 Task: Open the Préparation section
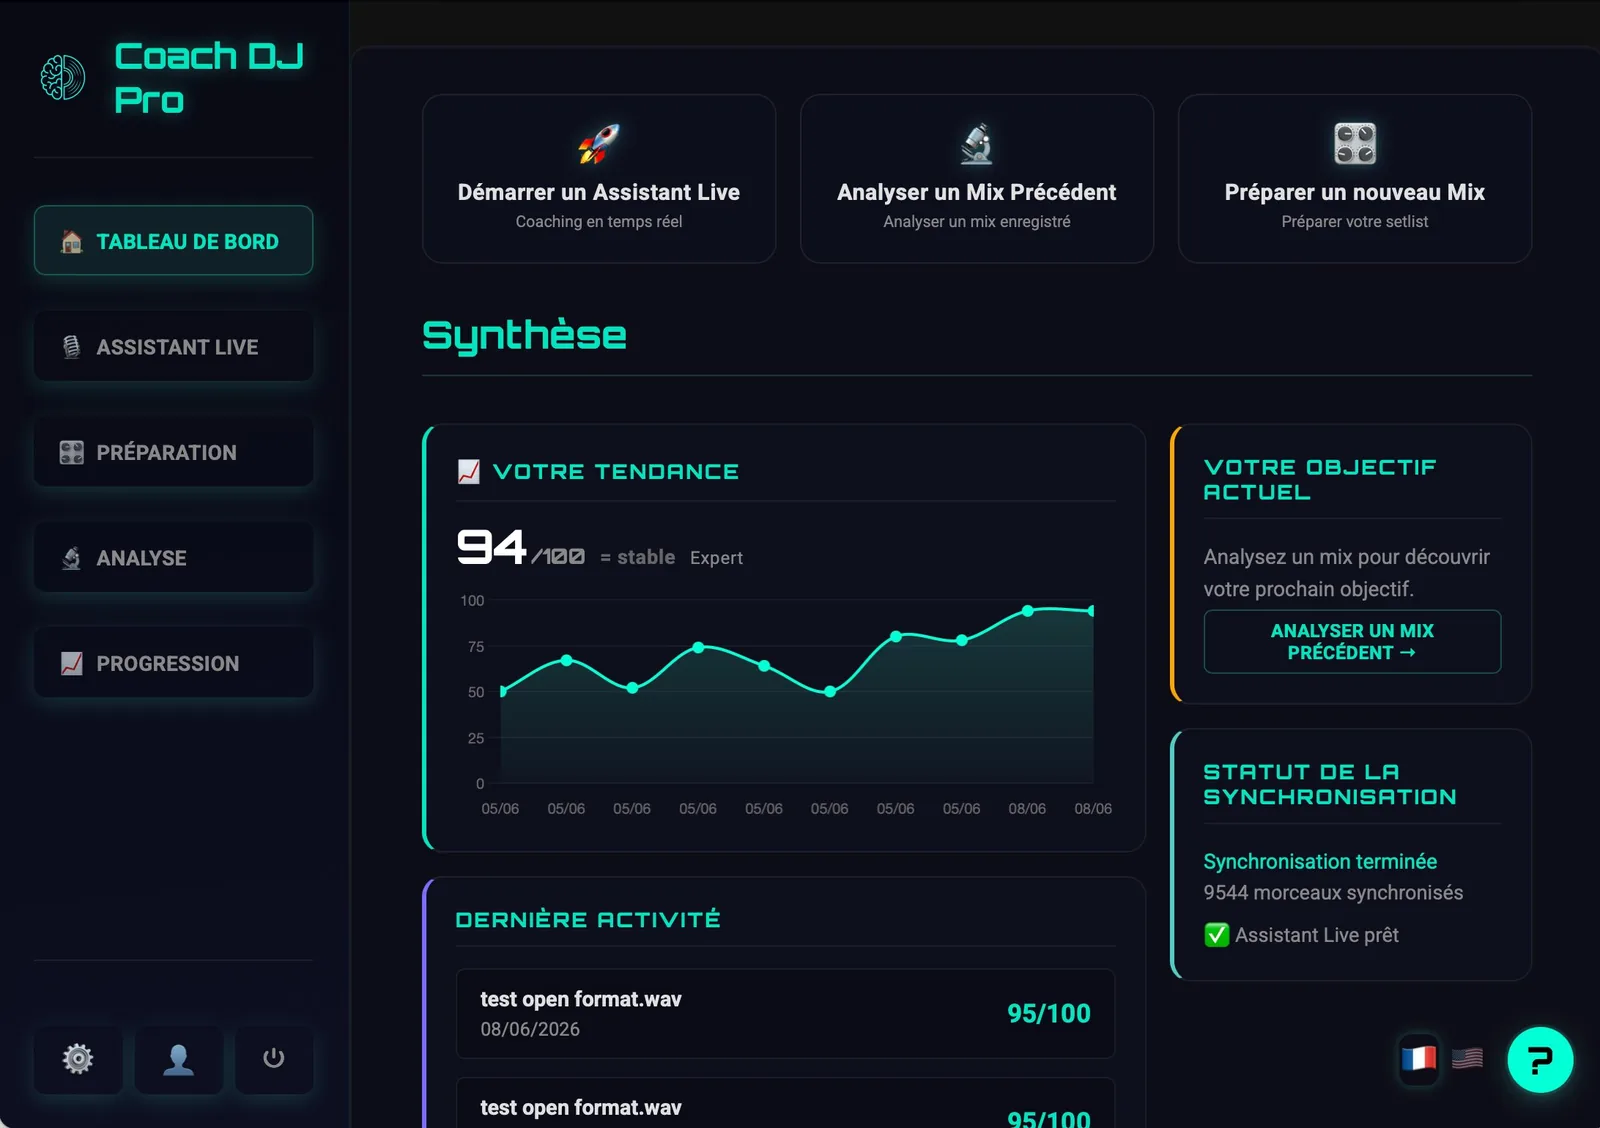174,452
